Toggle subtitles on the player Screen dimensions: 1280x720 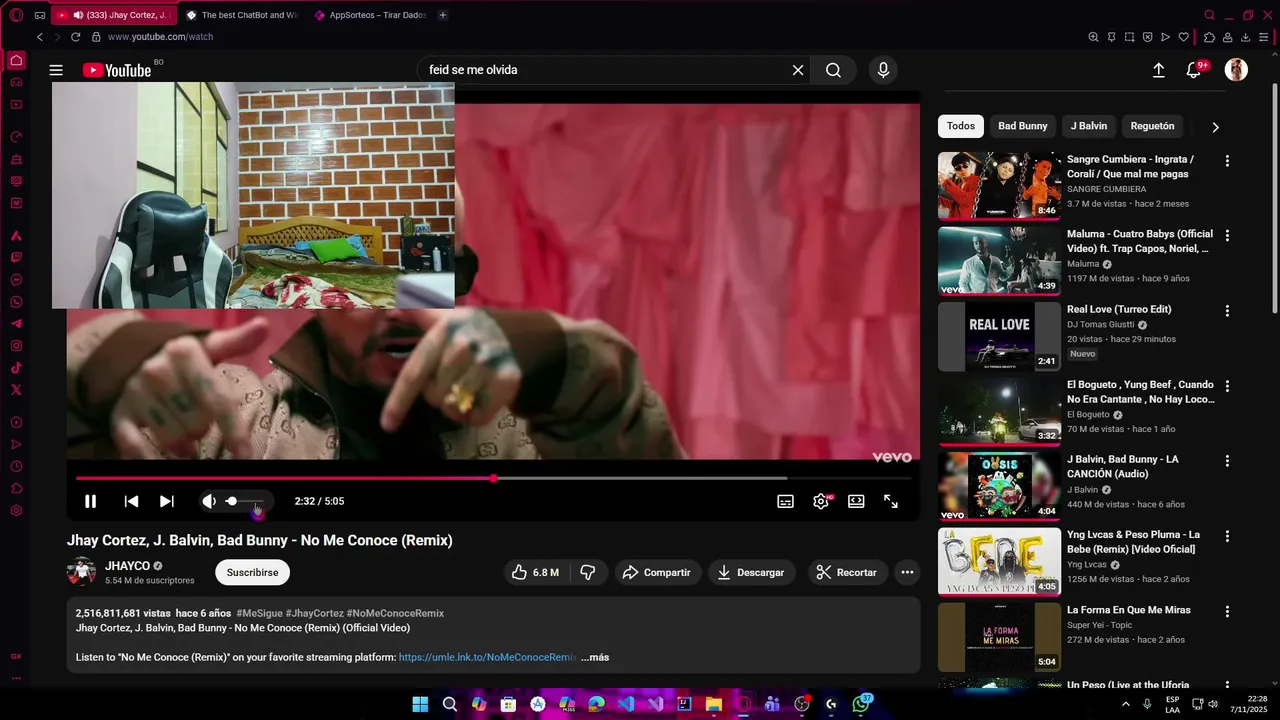click(x=786, y=501)
